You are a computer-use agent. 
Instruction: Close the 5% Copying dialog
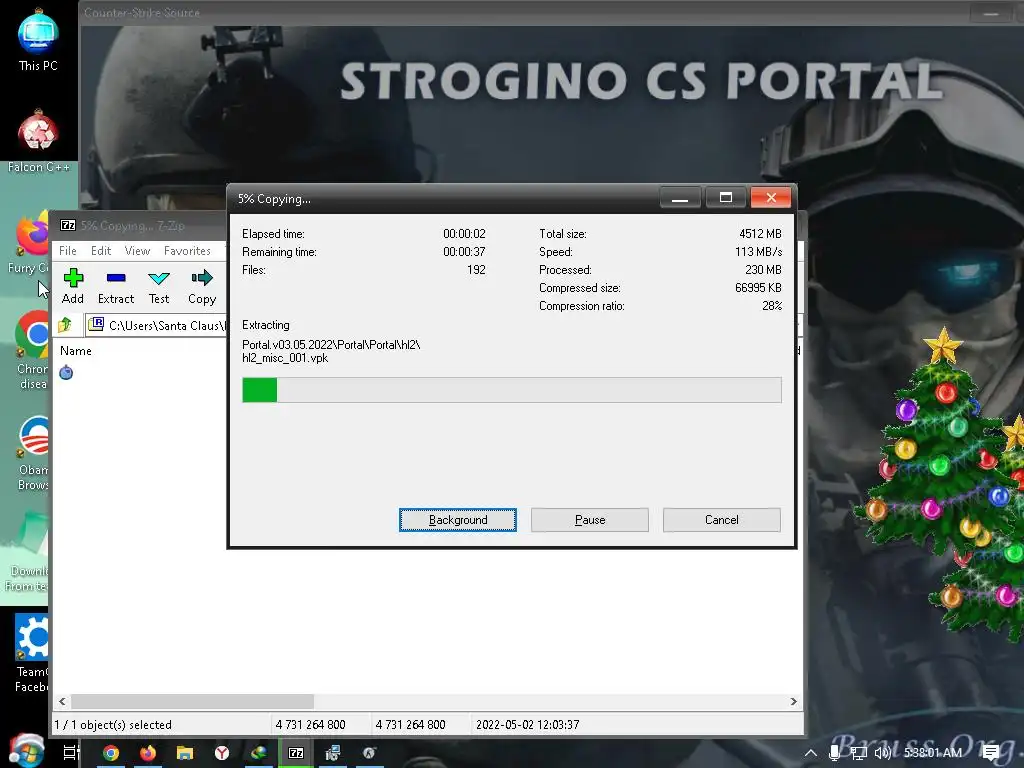coord(771,197)
